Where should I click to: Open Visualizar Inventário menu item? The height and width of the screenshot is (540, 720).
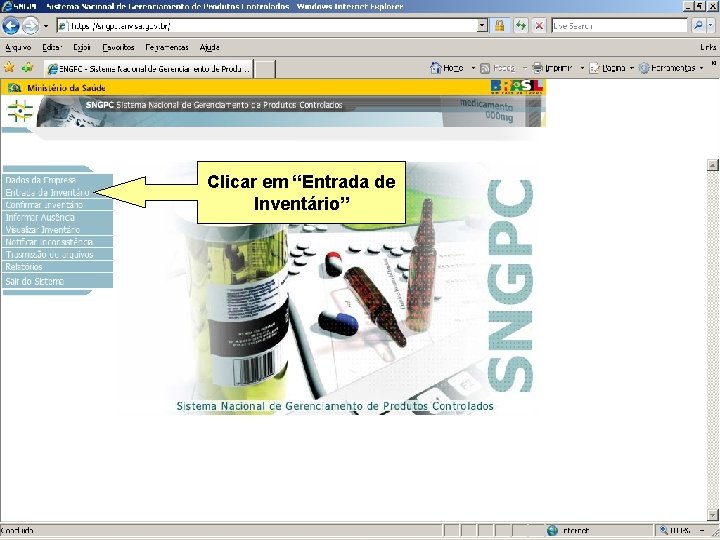[57, 230]
